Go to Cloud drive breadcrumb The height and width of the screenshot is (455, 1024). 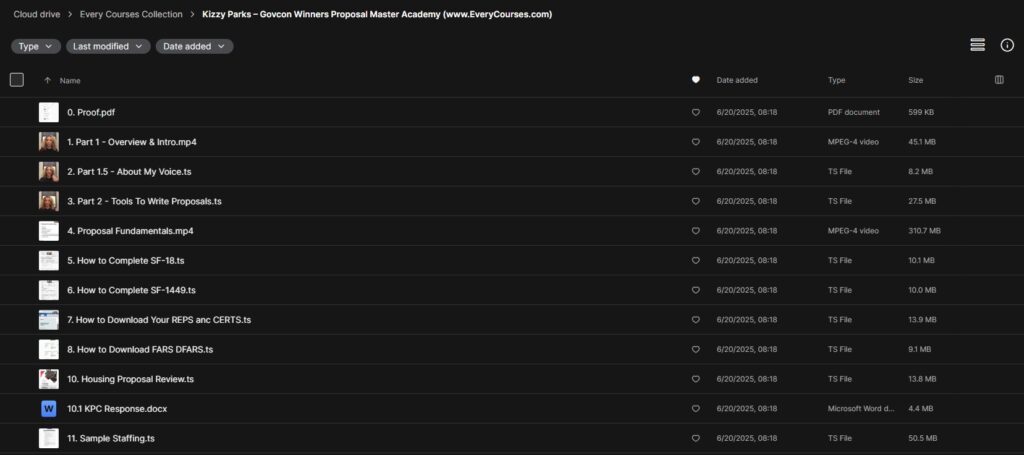pos(37,14)
